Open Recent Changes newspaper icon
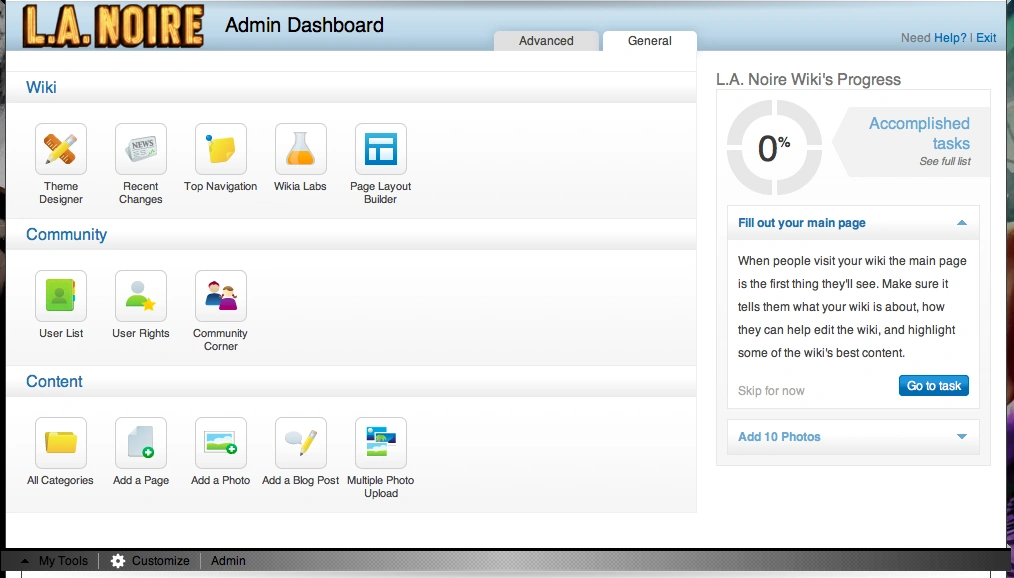The image size is (1014, 578). (x=141, y=149)
